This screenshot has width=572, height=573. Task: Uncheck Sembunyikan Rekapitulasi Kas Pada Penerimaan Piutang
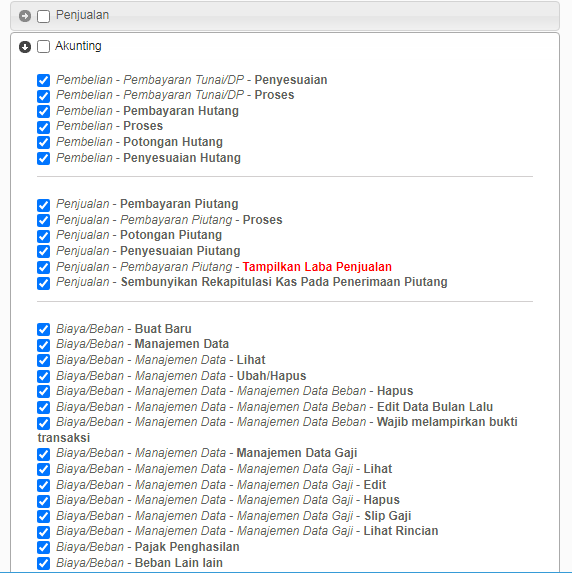[43, 283]
